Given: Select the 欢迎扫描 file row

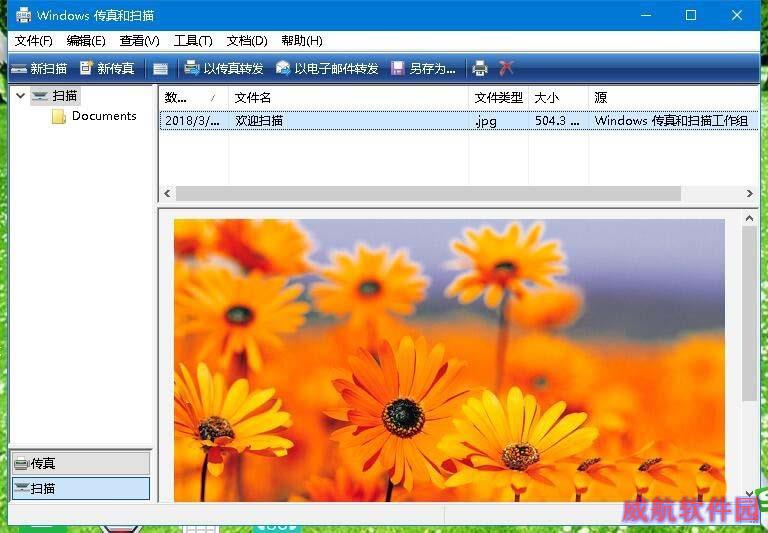Looking at the screenshot, I should [459, 121].
